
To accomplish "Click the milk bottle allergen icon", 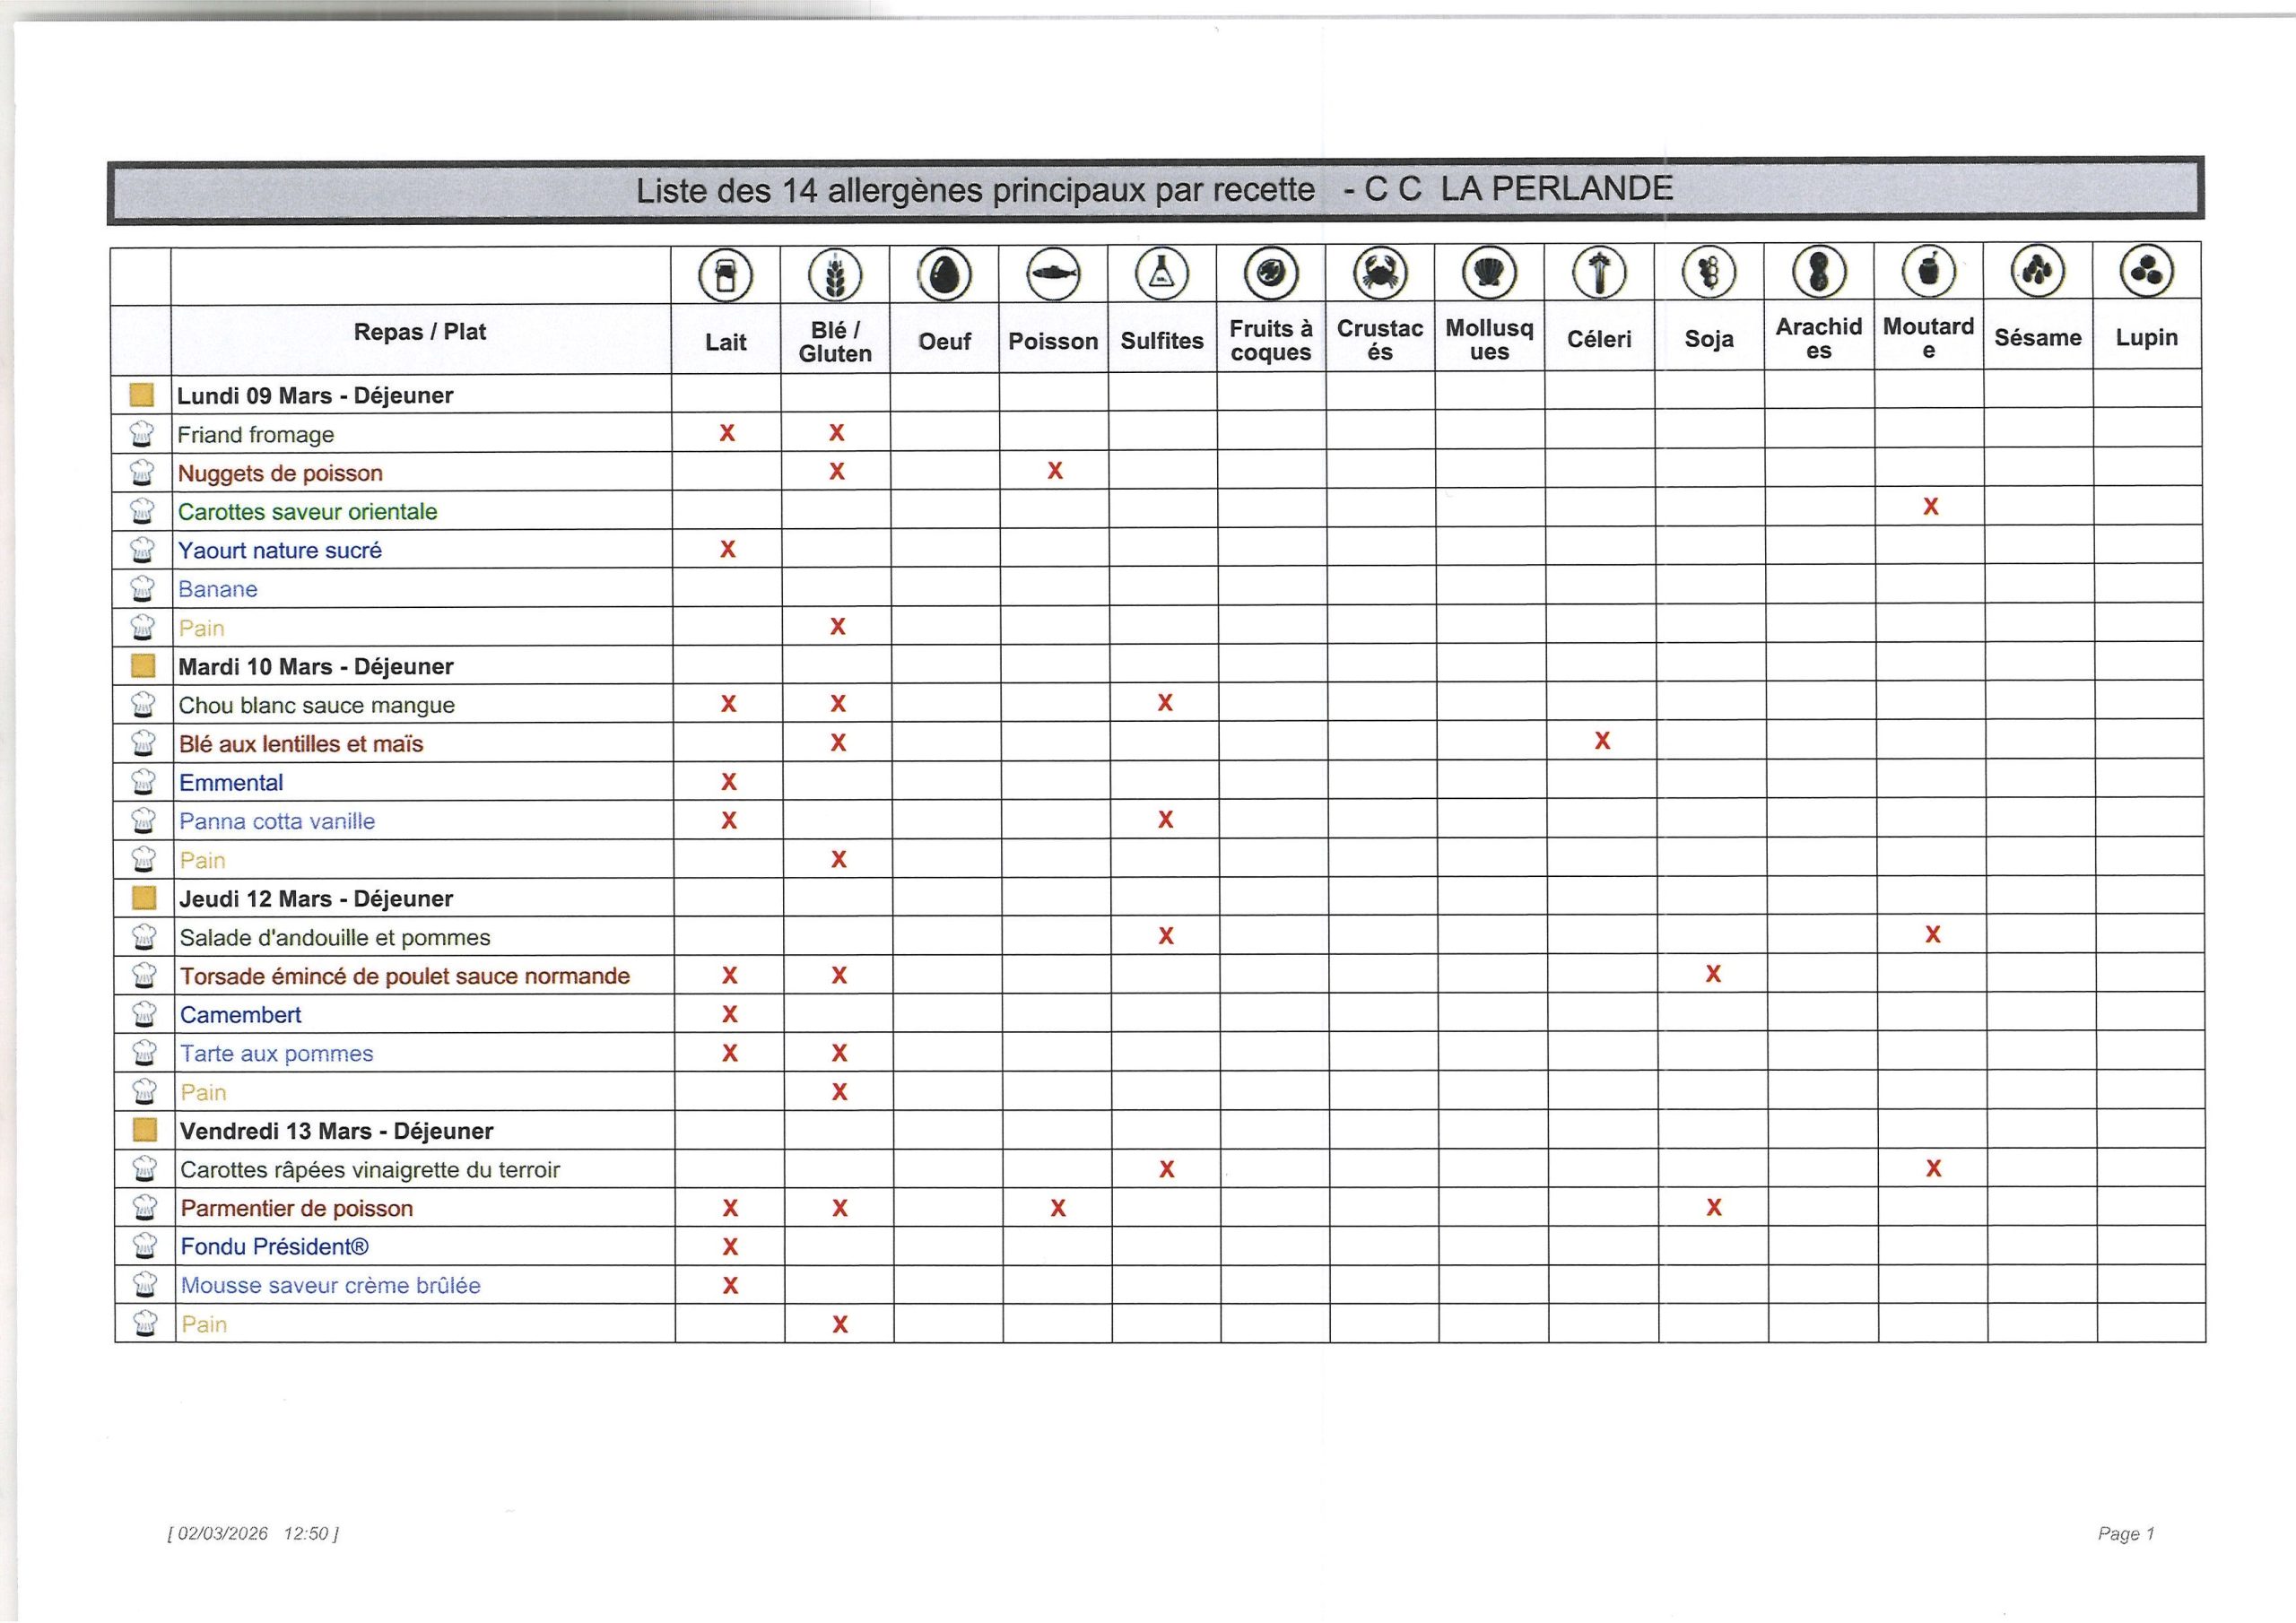I will (726, 276).
